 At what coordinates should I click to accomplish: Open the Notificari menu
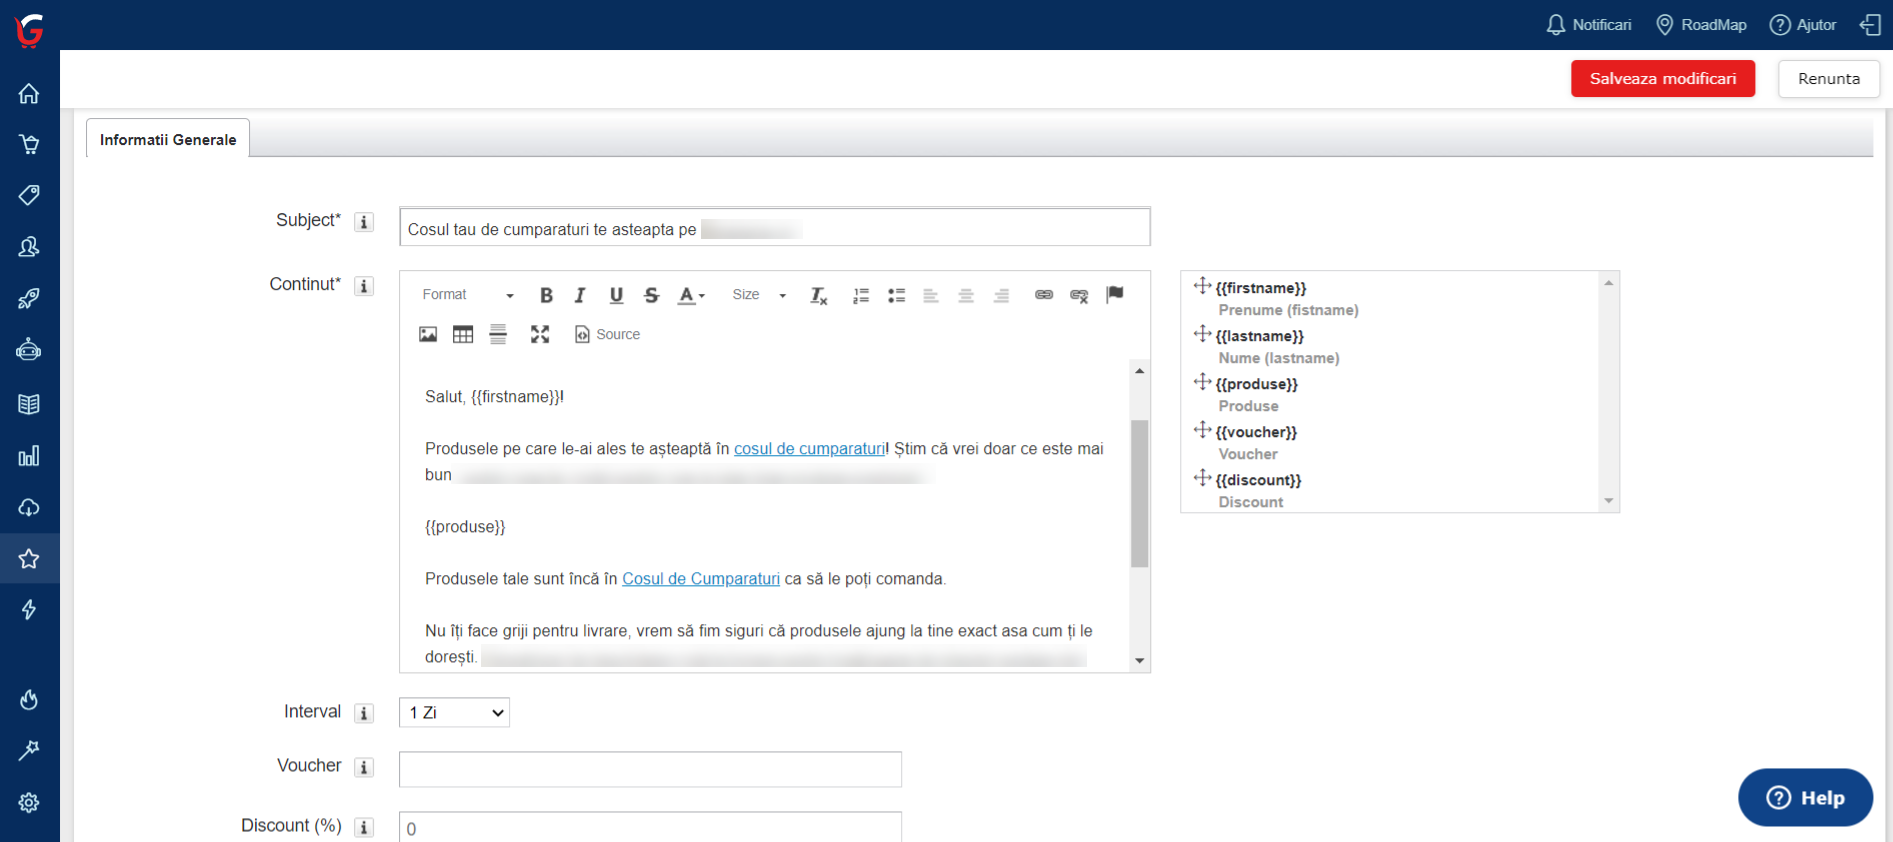pyautogui.click(x=1588, y=25)
